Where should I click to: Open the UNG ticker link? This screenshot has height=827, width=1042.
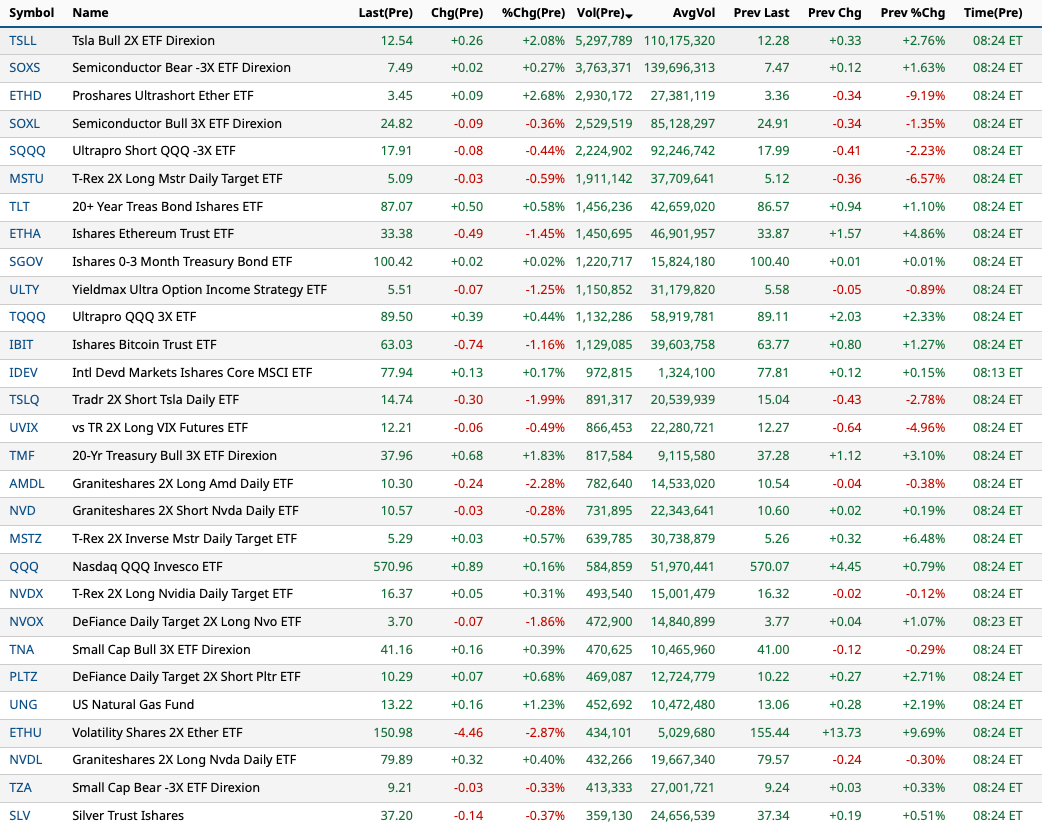click(x=23, y=704)
